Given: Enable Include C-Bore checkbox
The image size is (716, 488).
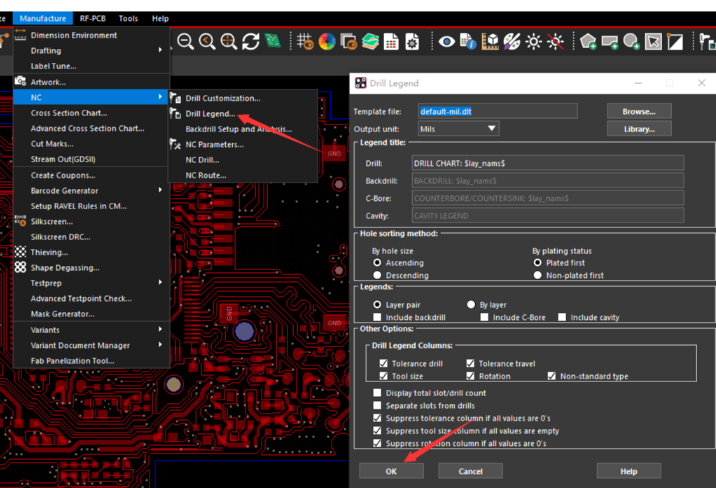Looking at the screenshot, I should [484, 317].
